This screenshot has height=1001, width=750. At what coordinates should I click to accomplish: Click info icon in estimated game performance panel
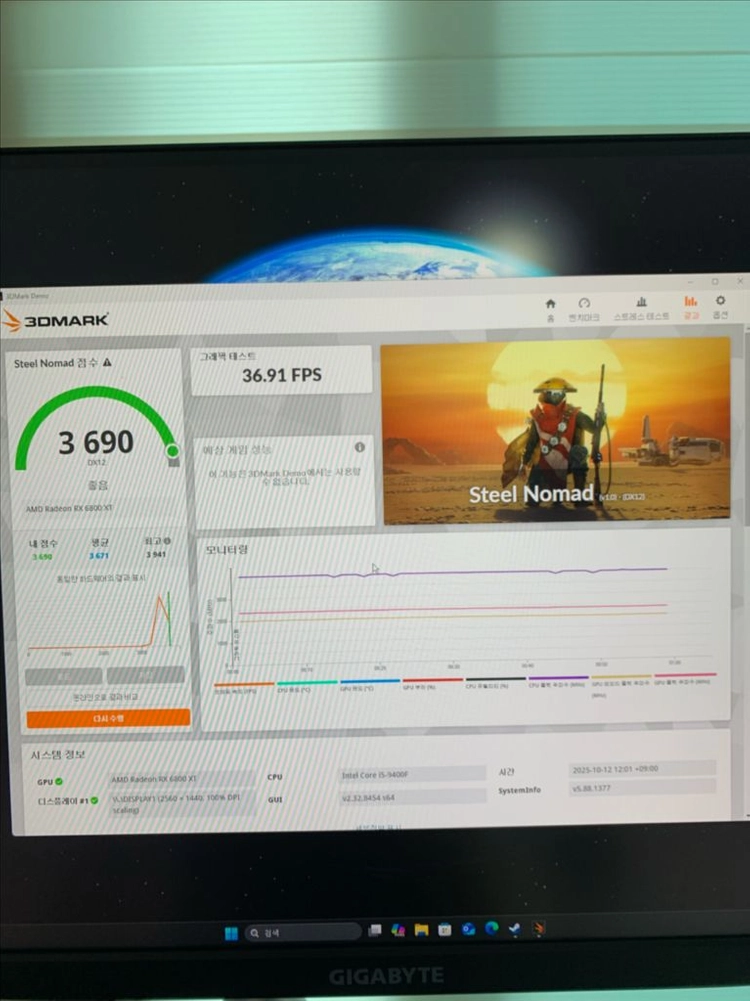click(x=360, y=447)
